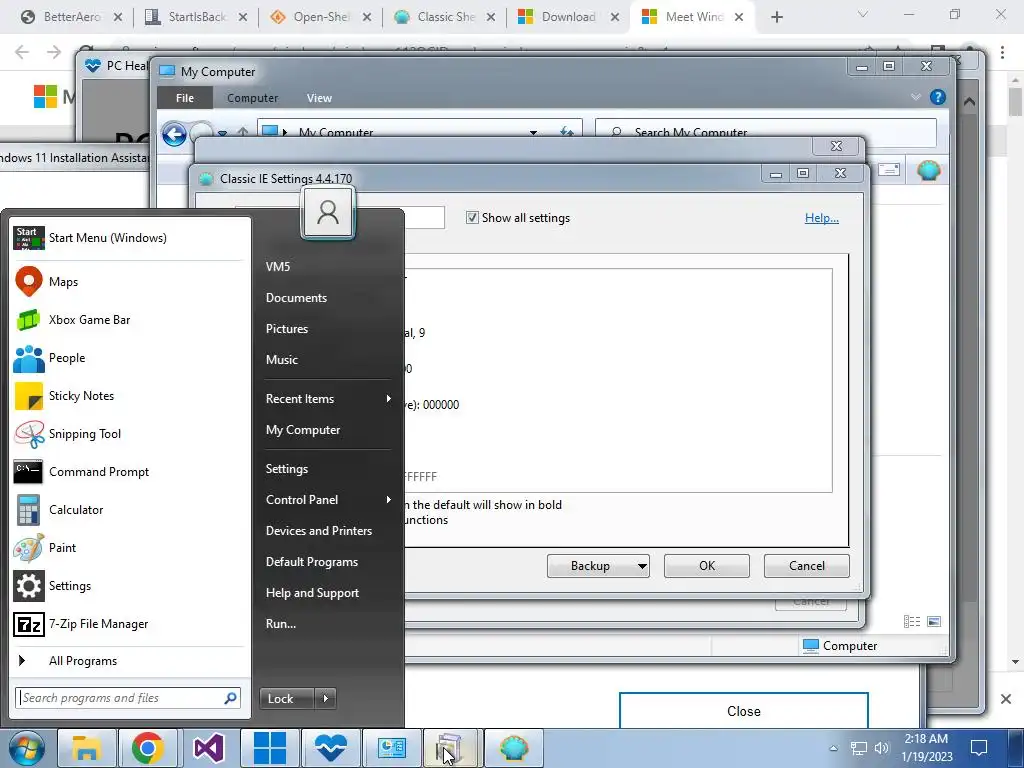Image resolution: width=1024 pixels, height=768 pixels.
Task: Switch to the BetterAero Chrome tab
Action: pyautogui.click(x=71, y=17)
